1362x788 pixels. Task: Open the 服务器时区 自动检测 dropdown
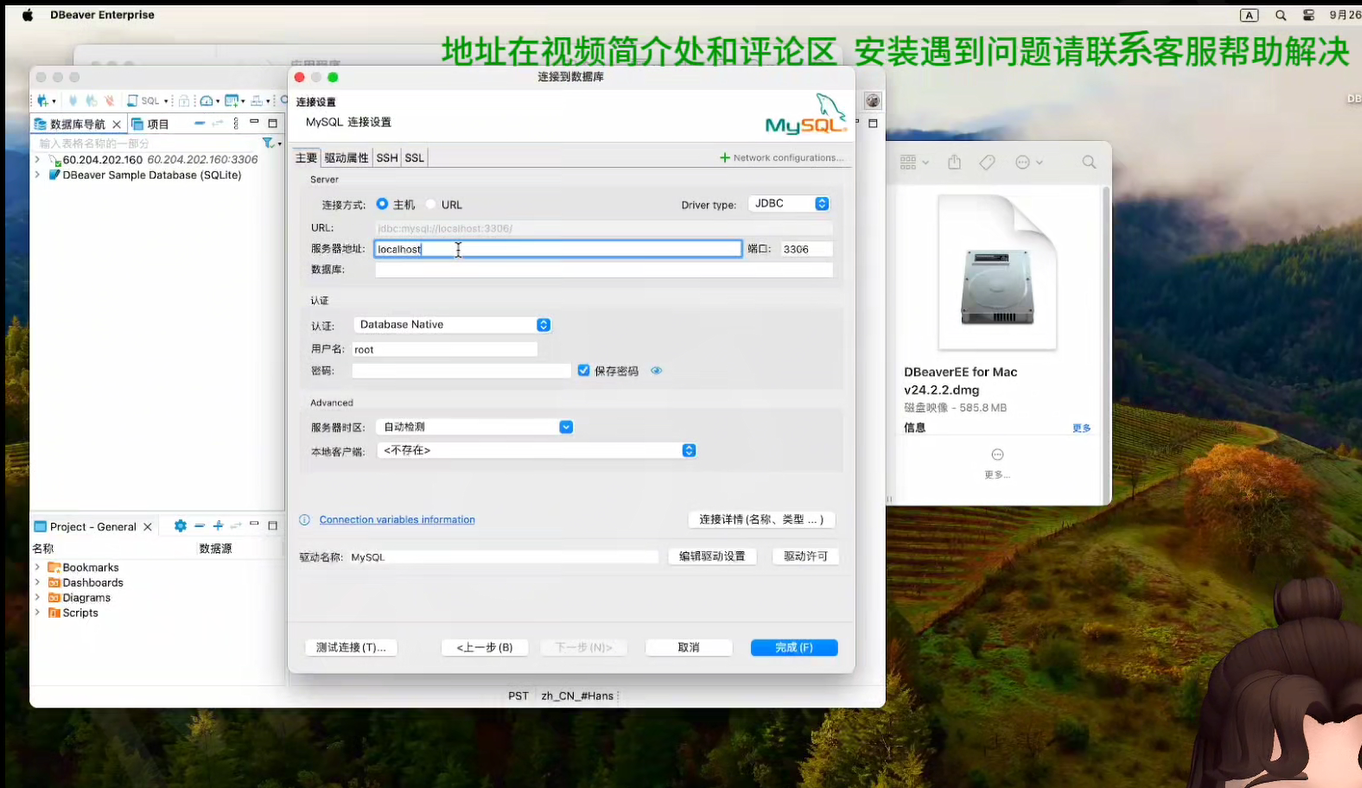click(x=474, y=426)
